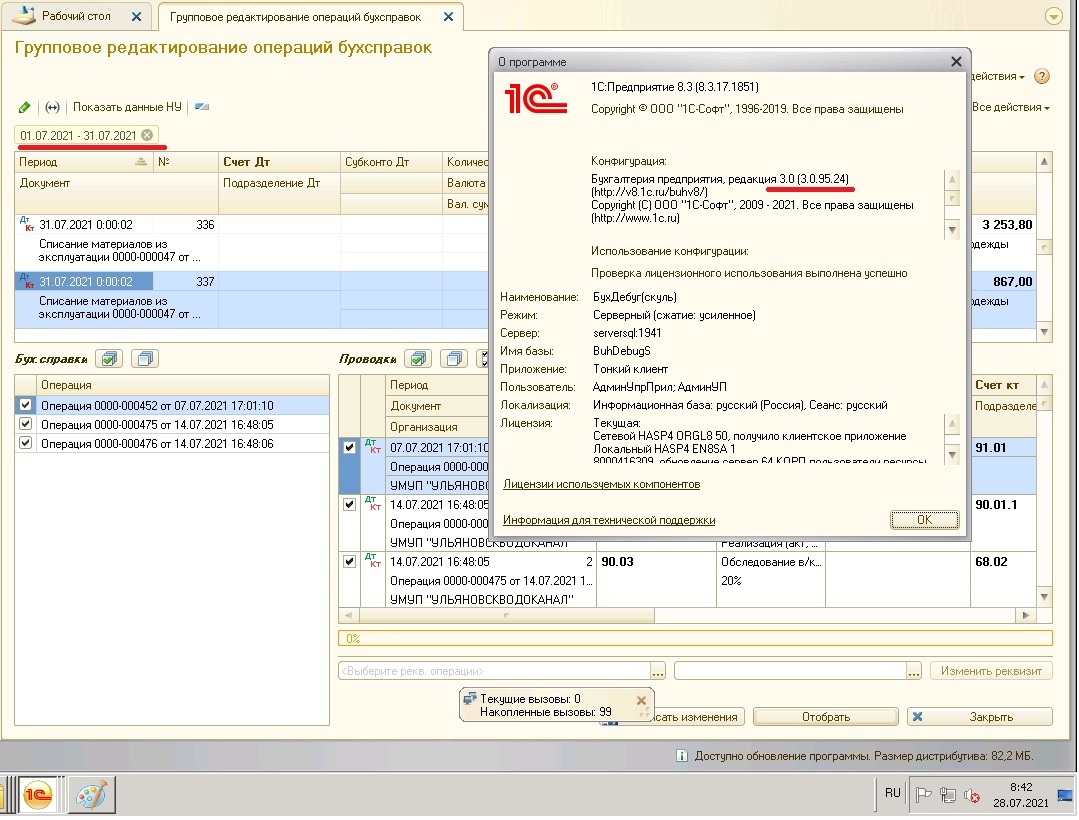
Task: Open selection for the empty value field
Action: coord(914,671)
